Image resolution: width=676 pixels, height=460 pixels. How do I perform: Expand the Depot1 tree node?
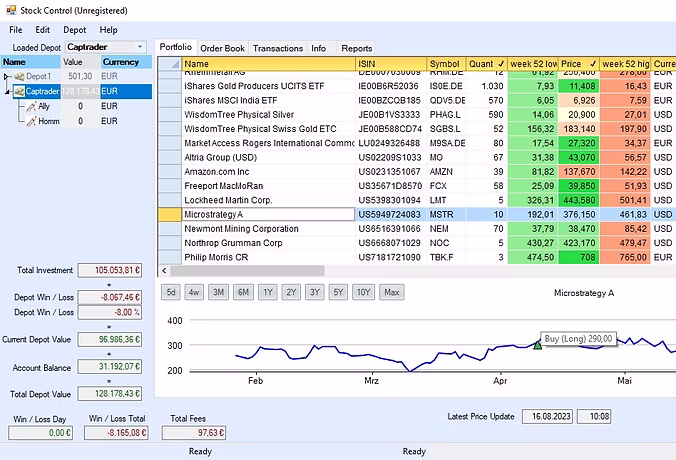click(x=7, y=76)
